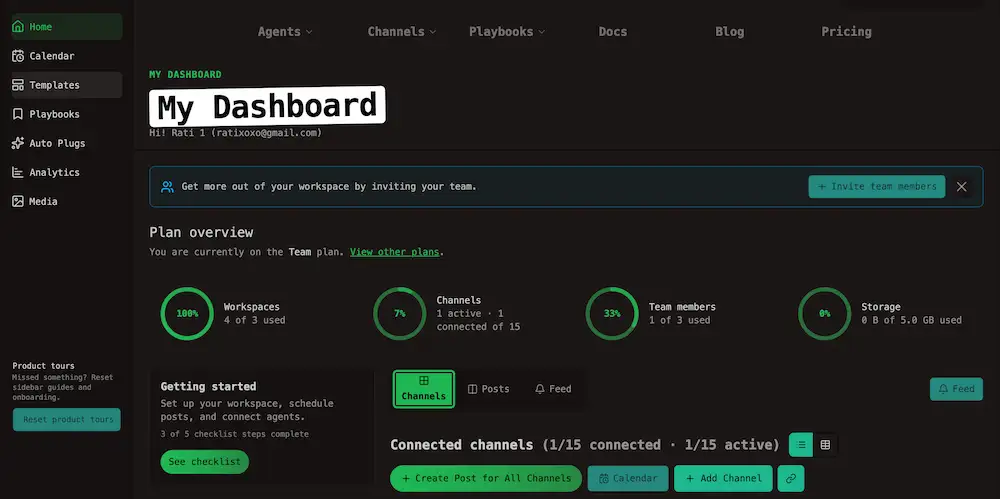Click the Feed bell button on the right

tap(956, 389)
